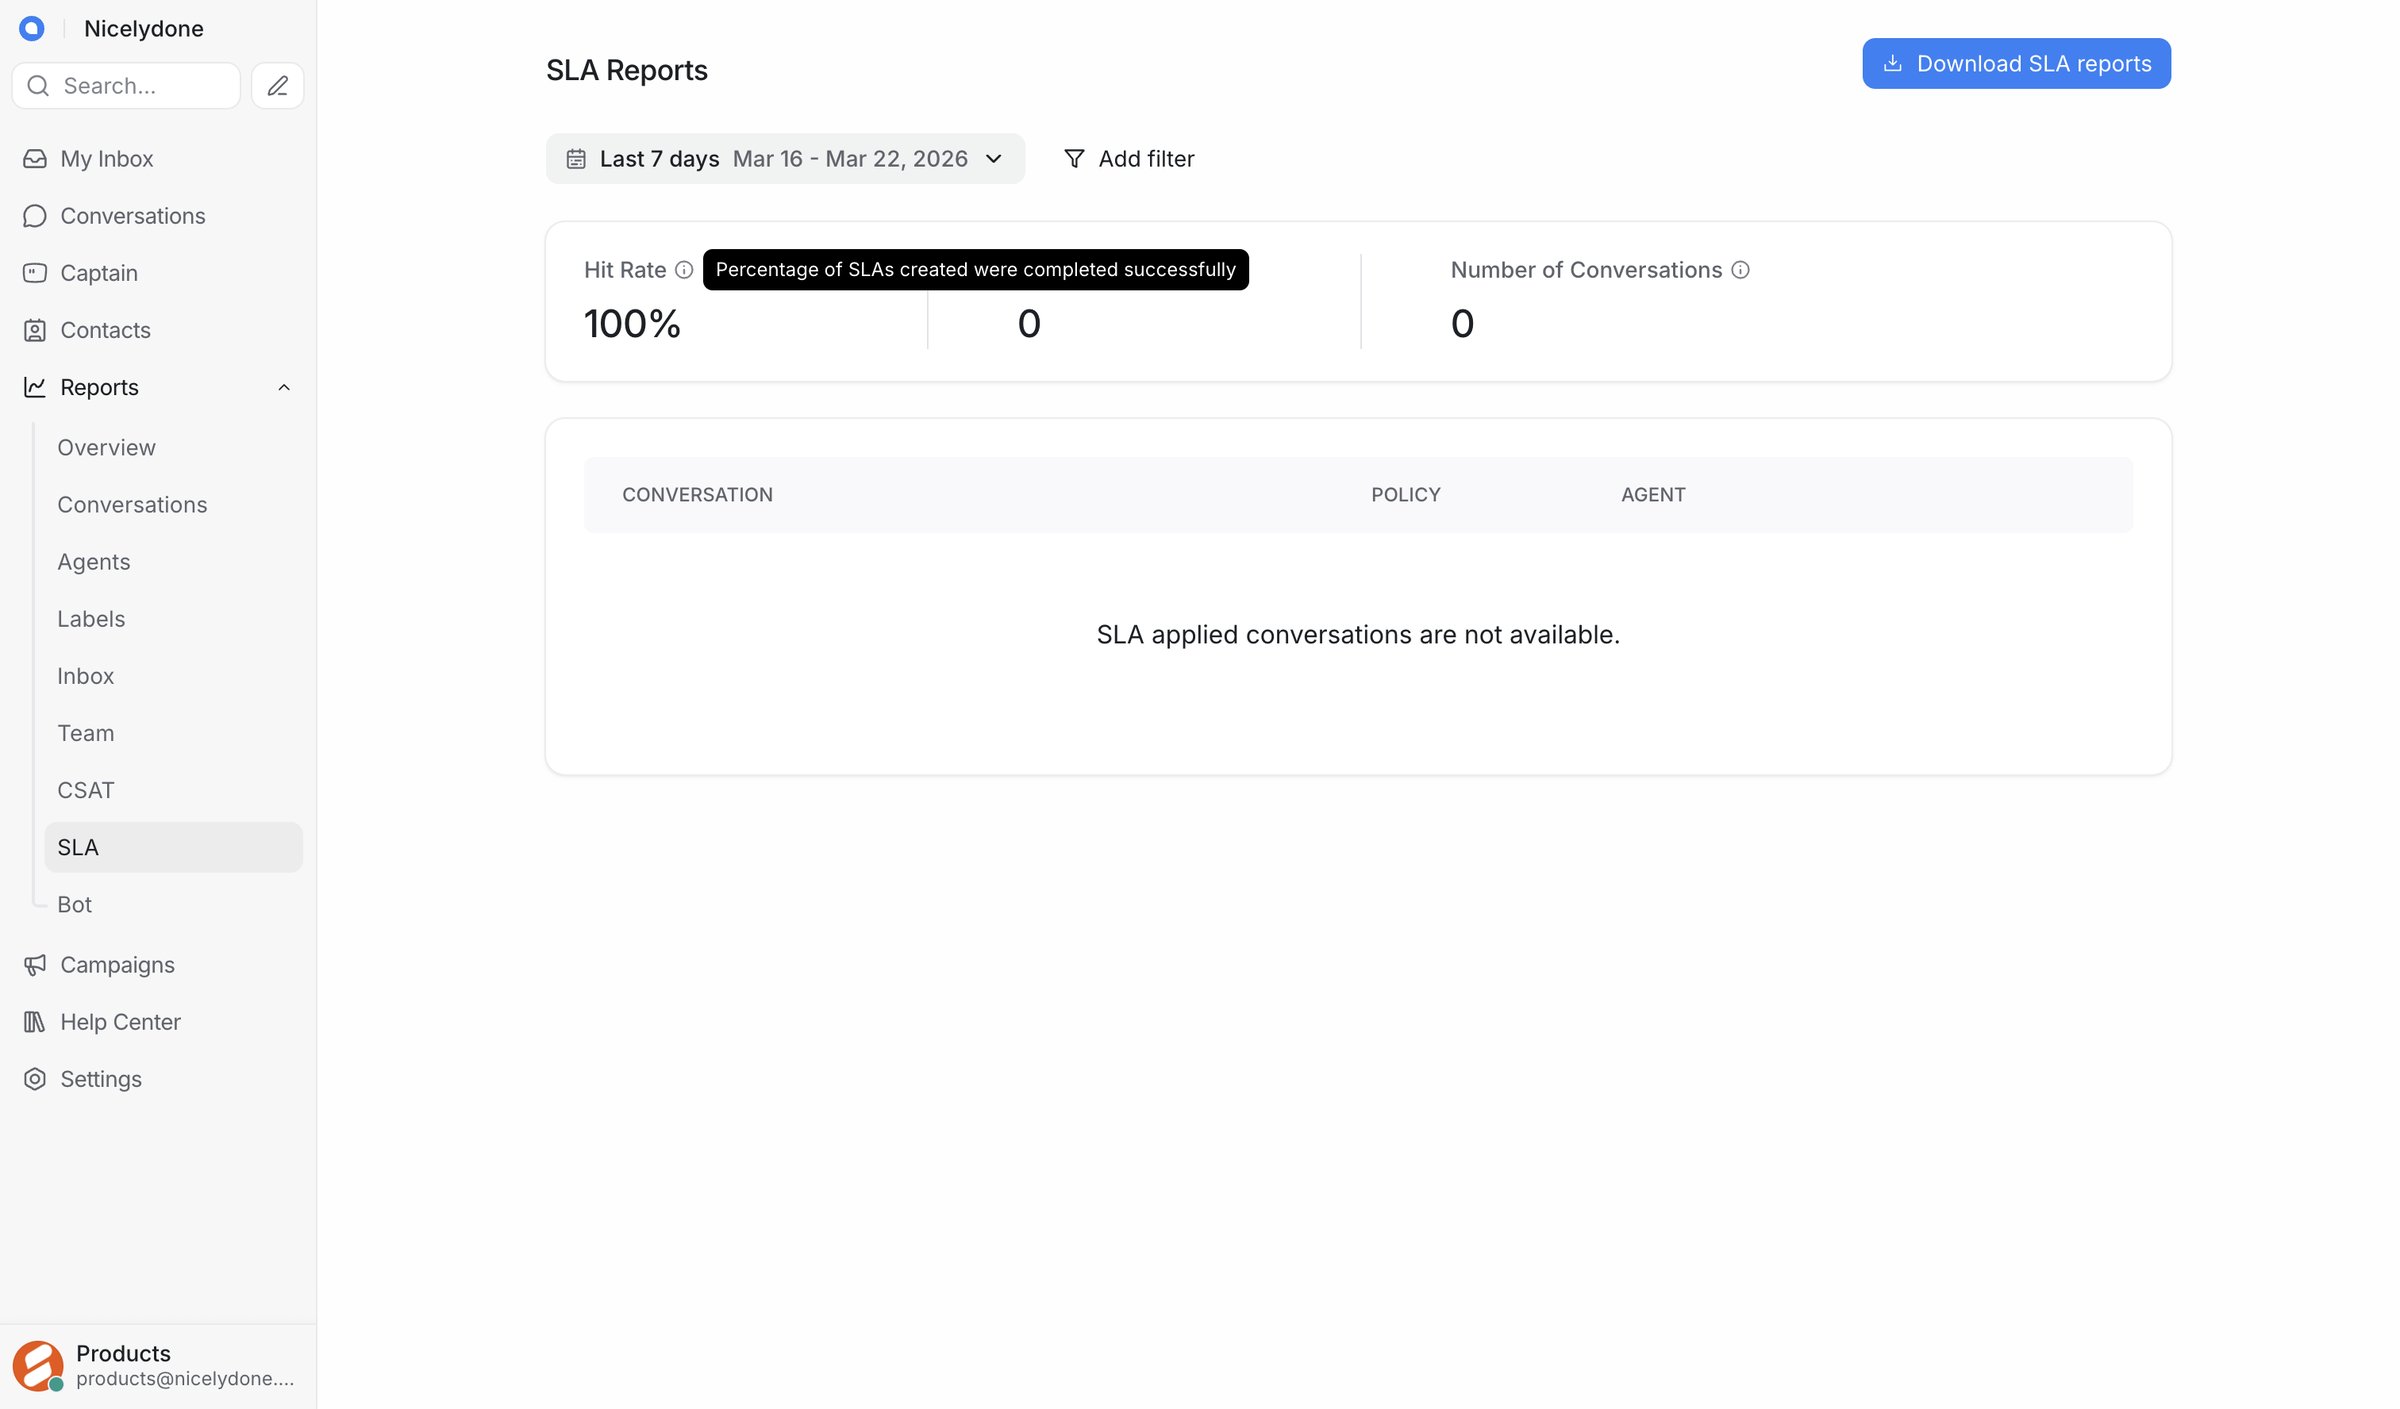
Task: Click Download SLA reports button
Action: coord(2016,64)
